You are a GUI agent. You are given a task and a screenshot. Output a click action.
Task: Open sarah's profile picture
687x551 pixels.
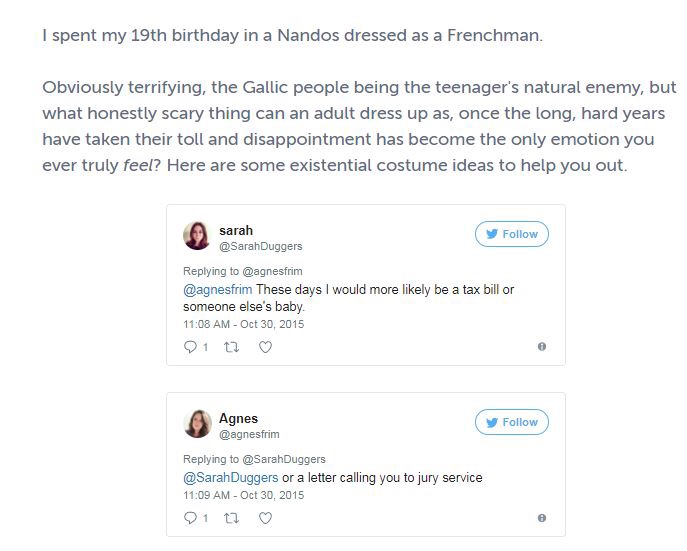(x=197, y=236)
